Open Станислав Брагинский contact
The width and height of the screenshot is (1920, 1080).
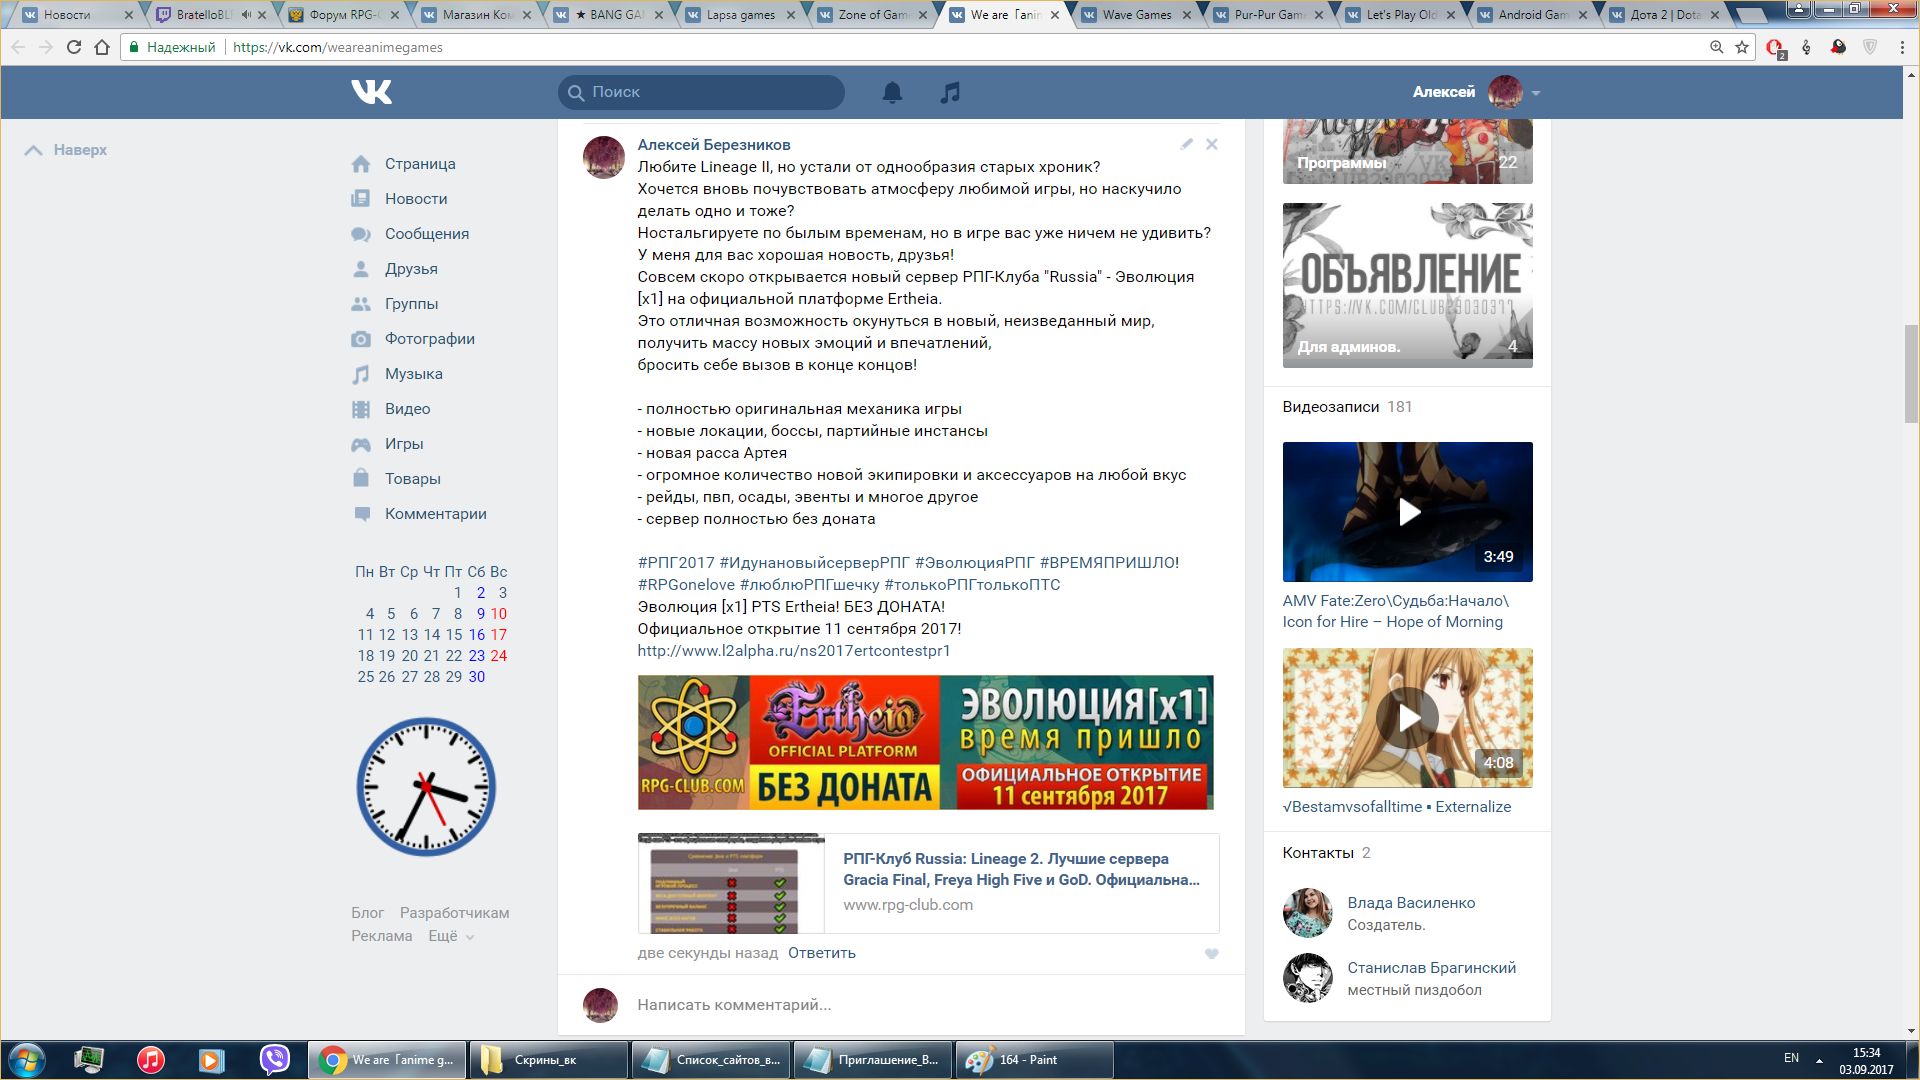click(x=1431, y=968)
